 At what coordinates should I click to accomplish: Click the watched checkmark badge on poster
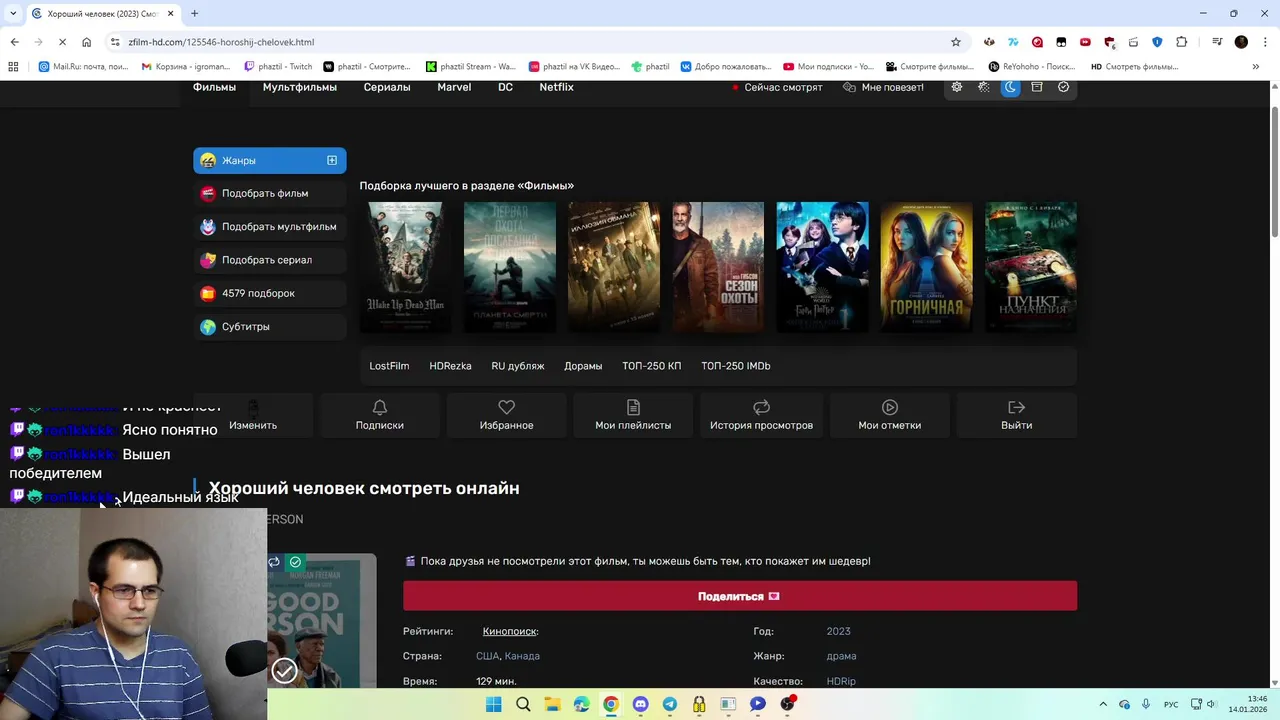(x=295, y=562)
